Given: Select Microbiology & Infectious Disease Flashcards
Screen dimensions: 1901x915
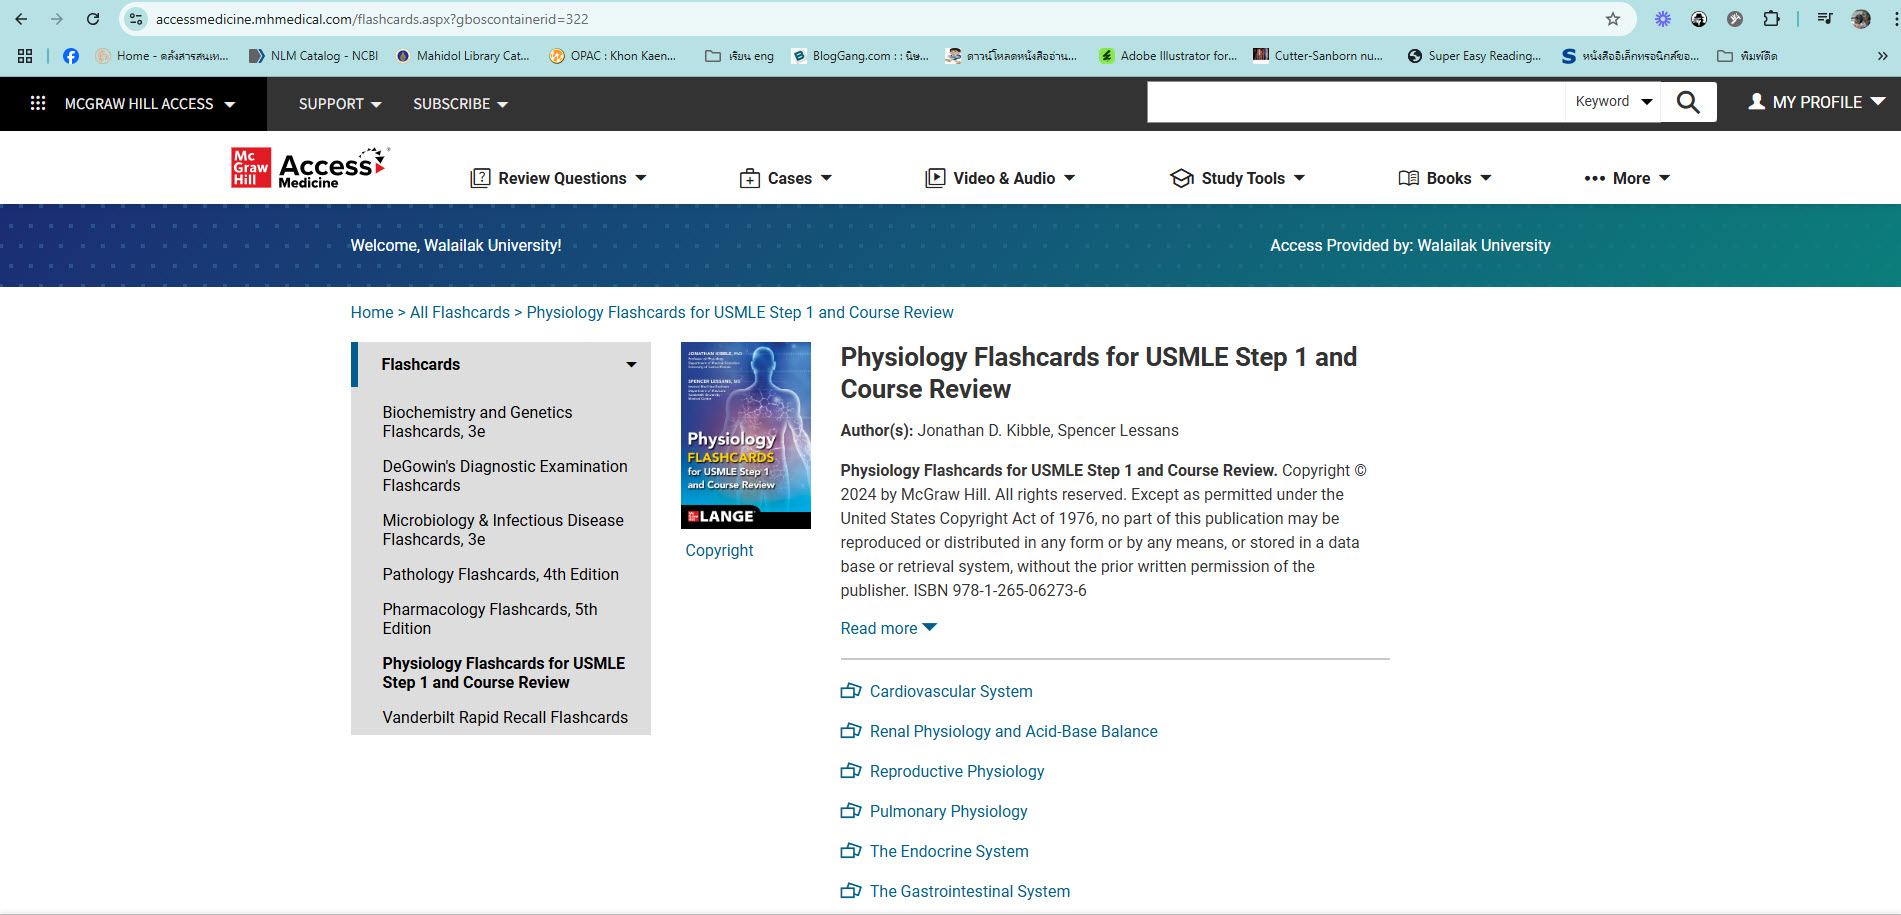Looking at the screenshot, I should tap(503, 530).
